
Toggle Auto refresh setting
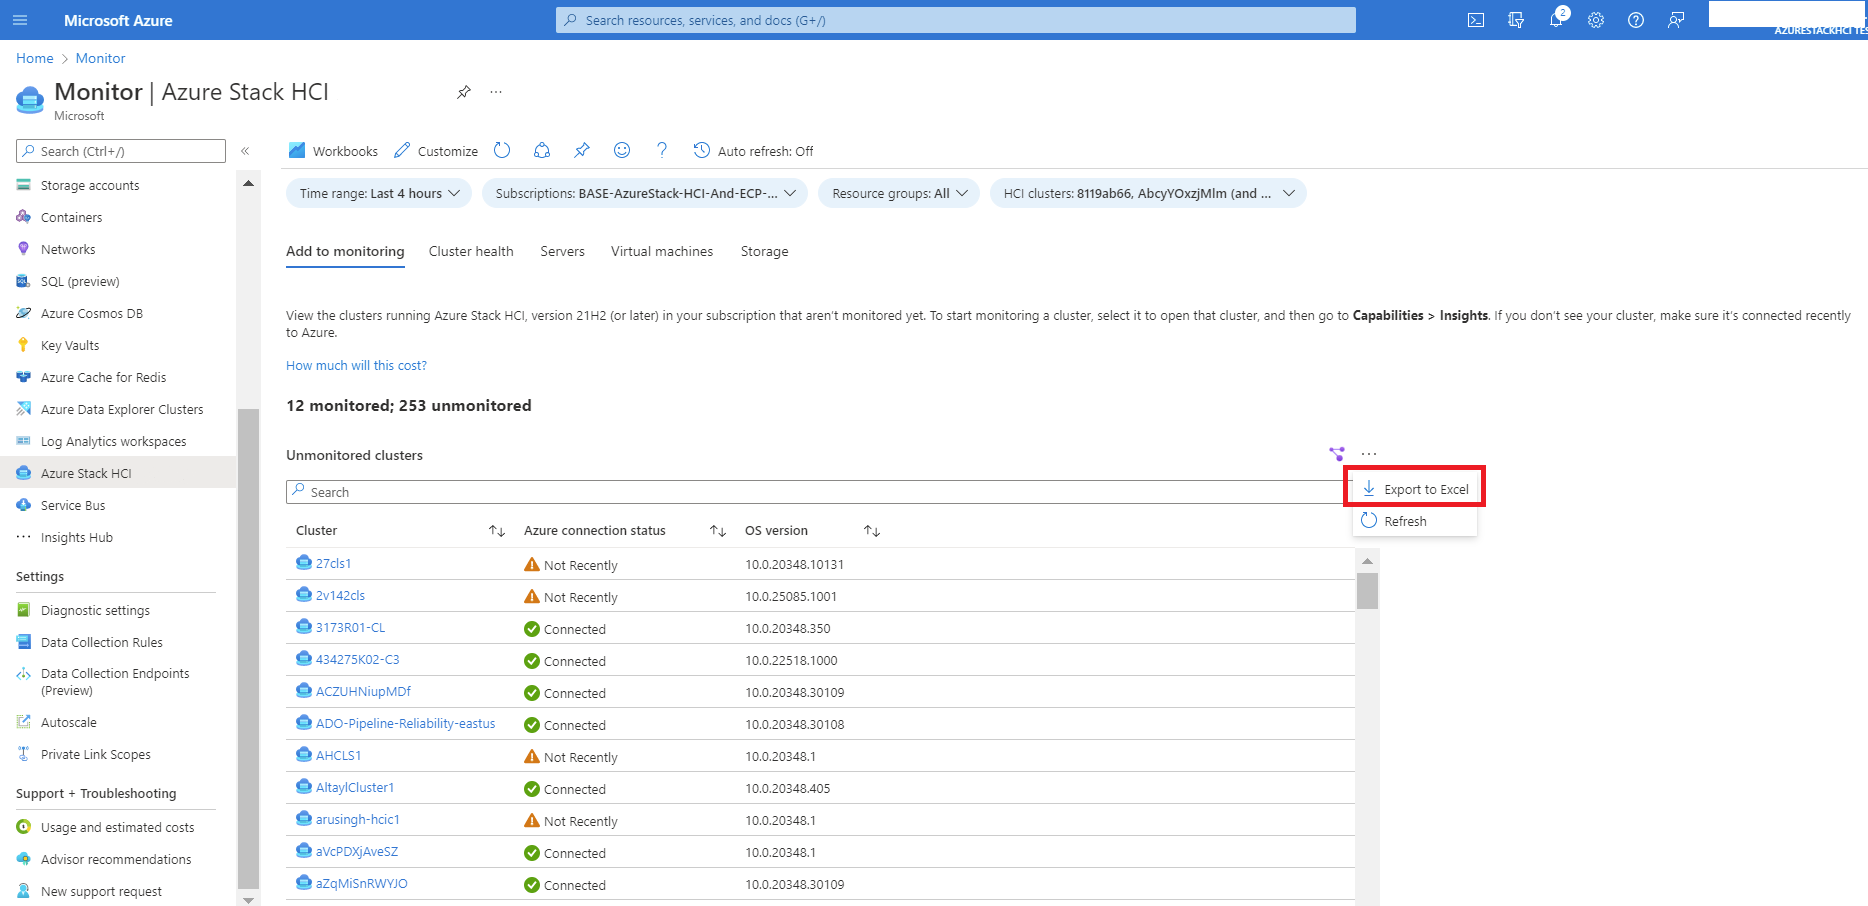pyautogui.click(x=753, y=151)
